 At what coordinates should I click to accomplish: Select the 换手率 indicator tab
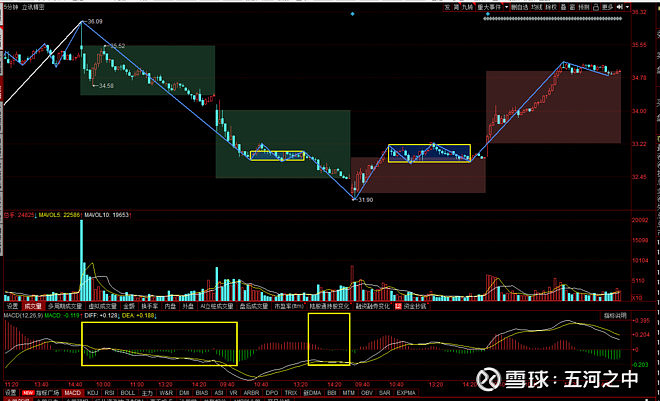point(149,306)
